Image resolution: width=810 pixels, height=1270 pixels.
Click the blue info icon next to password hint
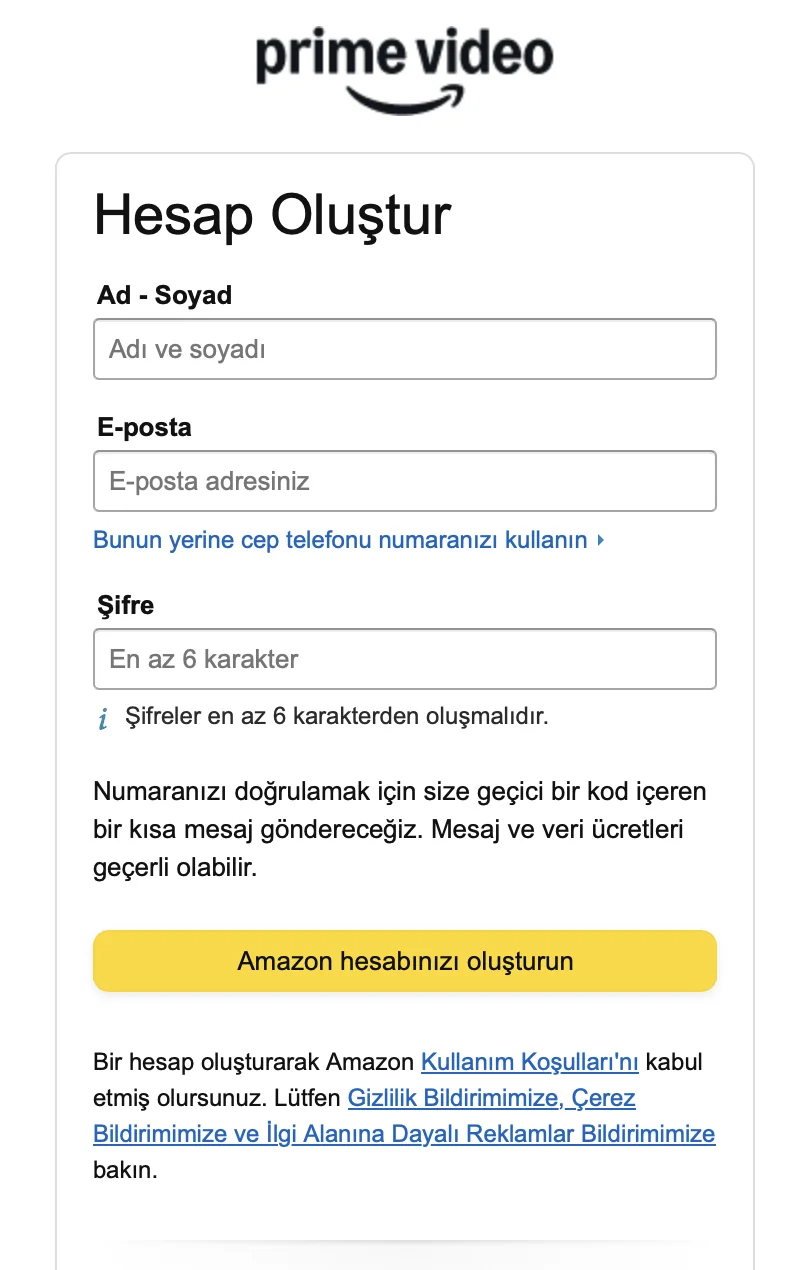click(103, 717)
